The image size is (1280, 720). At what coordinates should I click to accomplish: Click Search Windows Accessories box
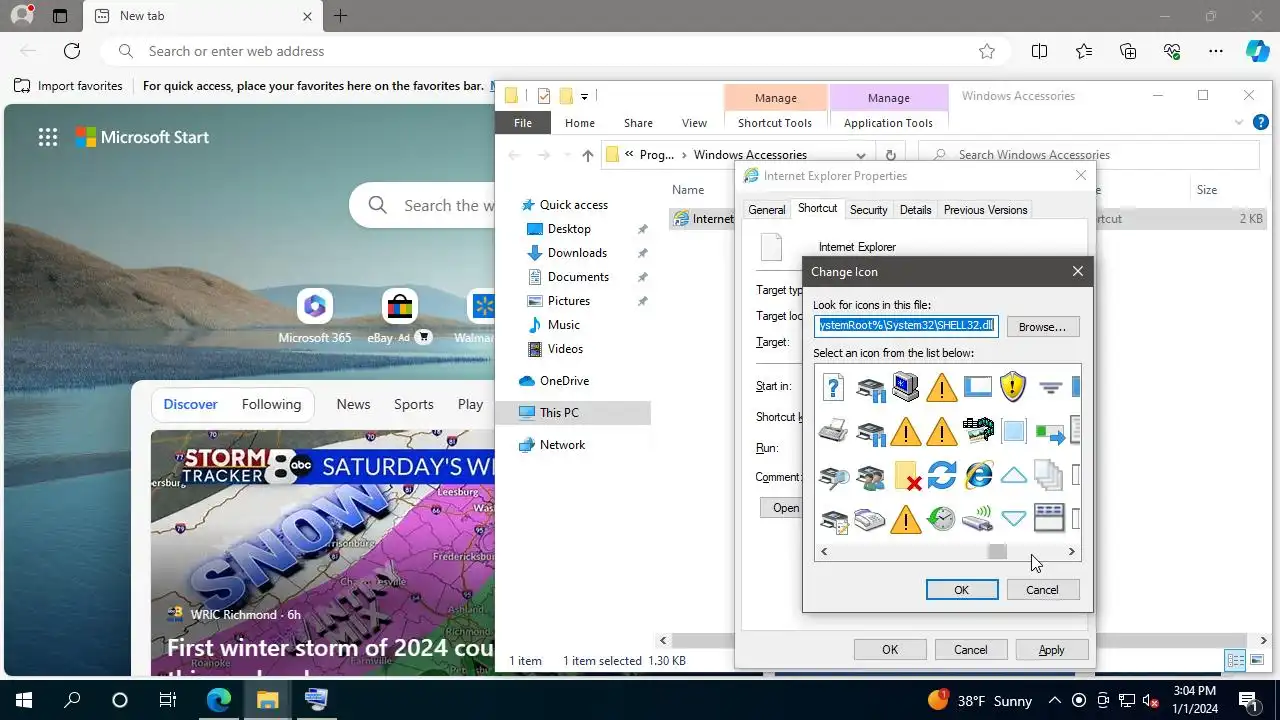(x=1088, y=155)
